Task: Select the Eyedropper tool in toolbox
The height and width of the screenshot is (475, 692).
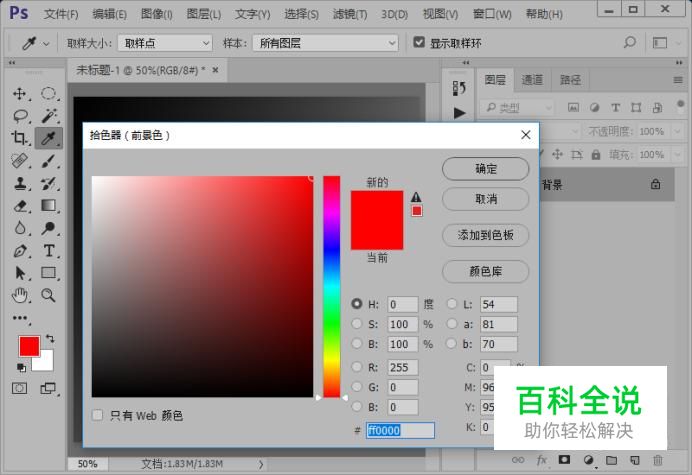Action: [49, 138]
